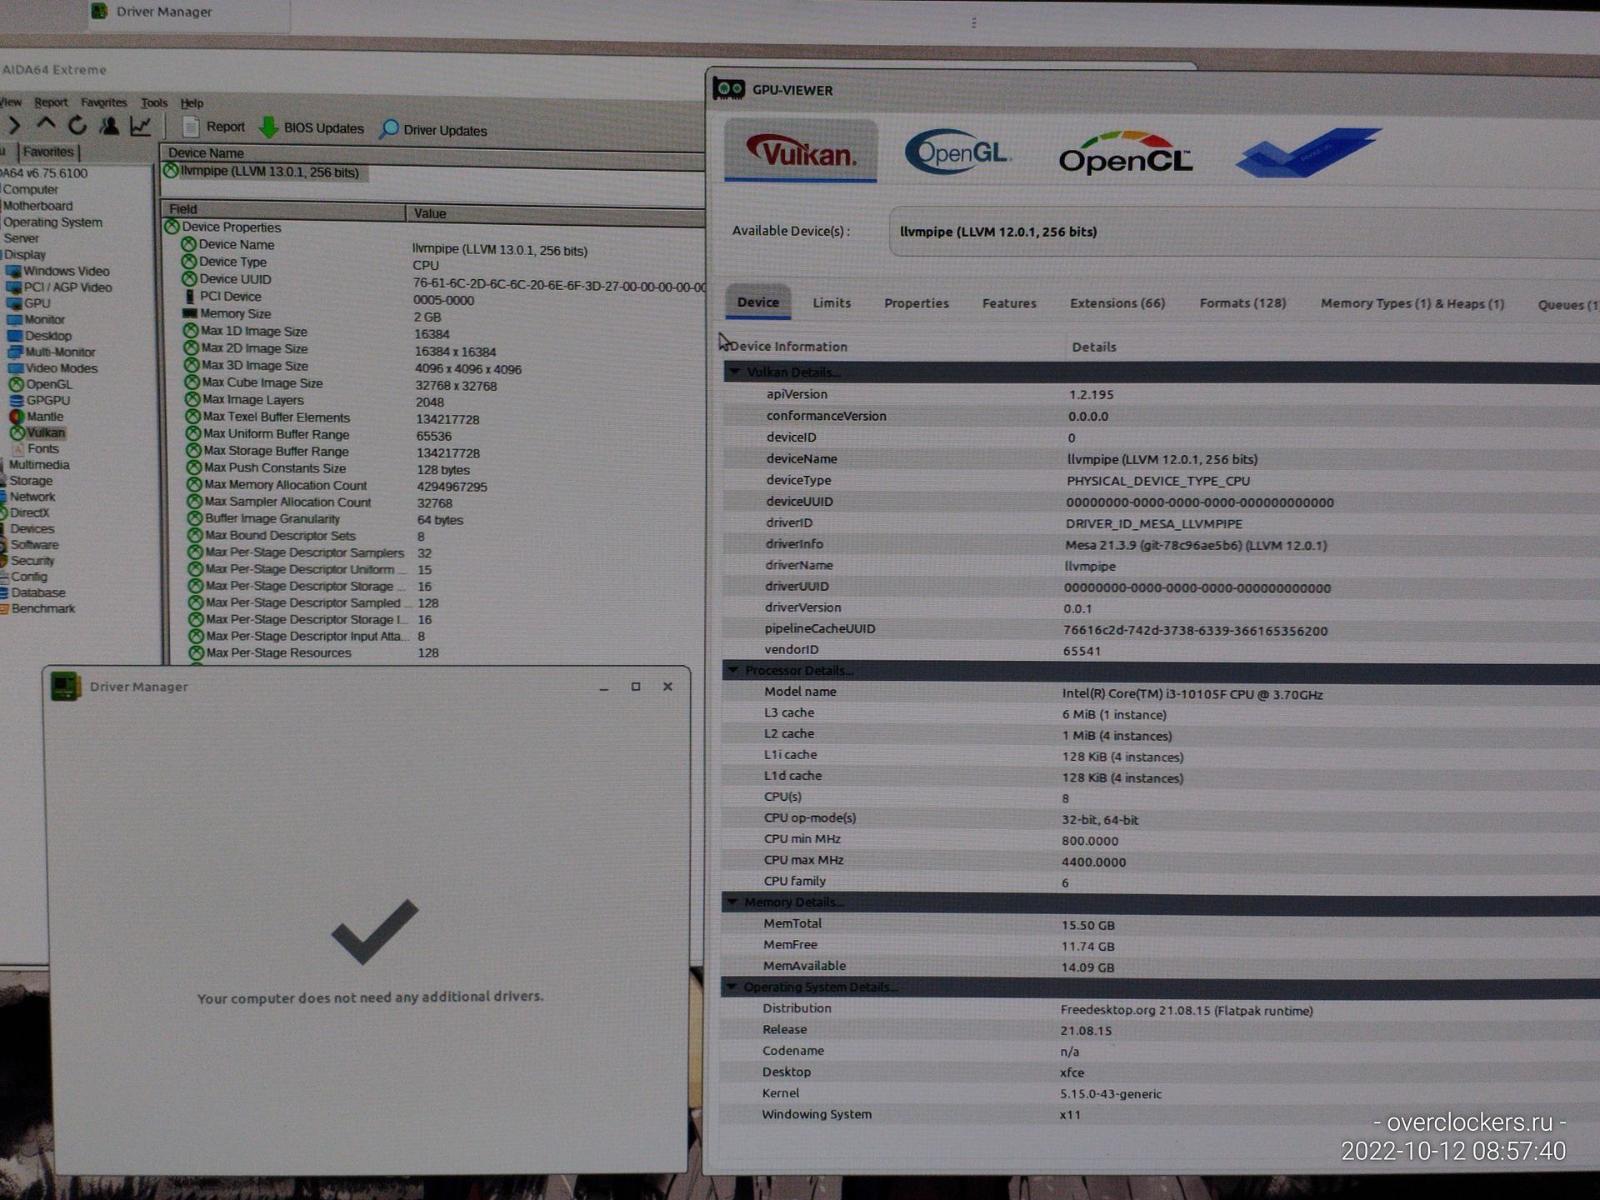
Task: Select Monitor in the AIDA64 tree
Action: (x=37, y=320)
